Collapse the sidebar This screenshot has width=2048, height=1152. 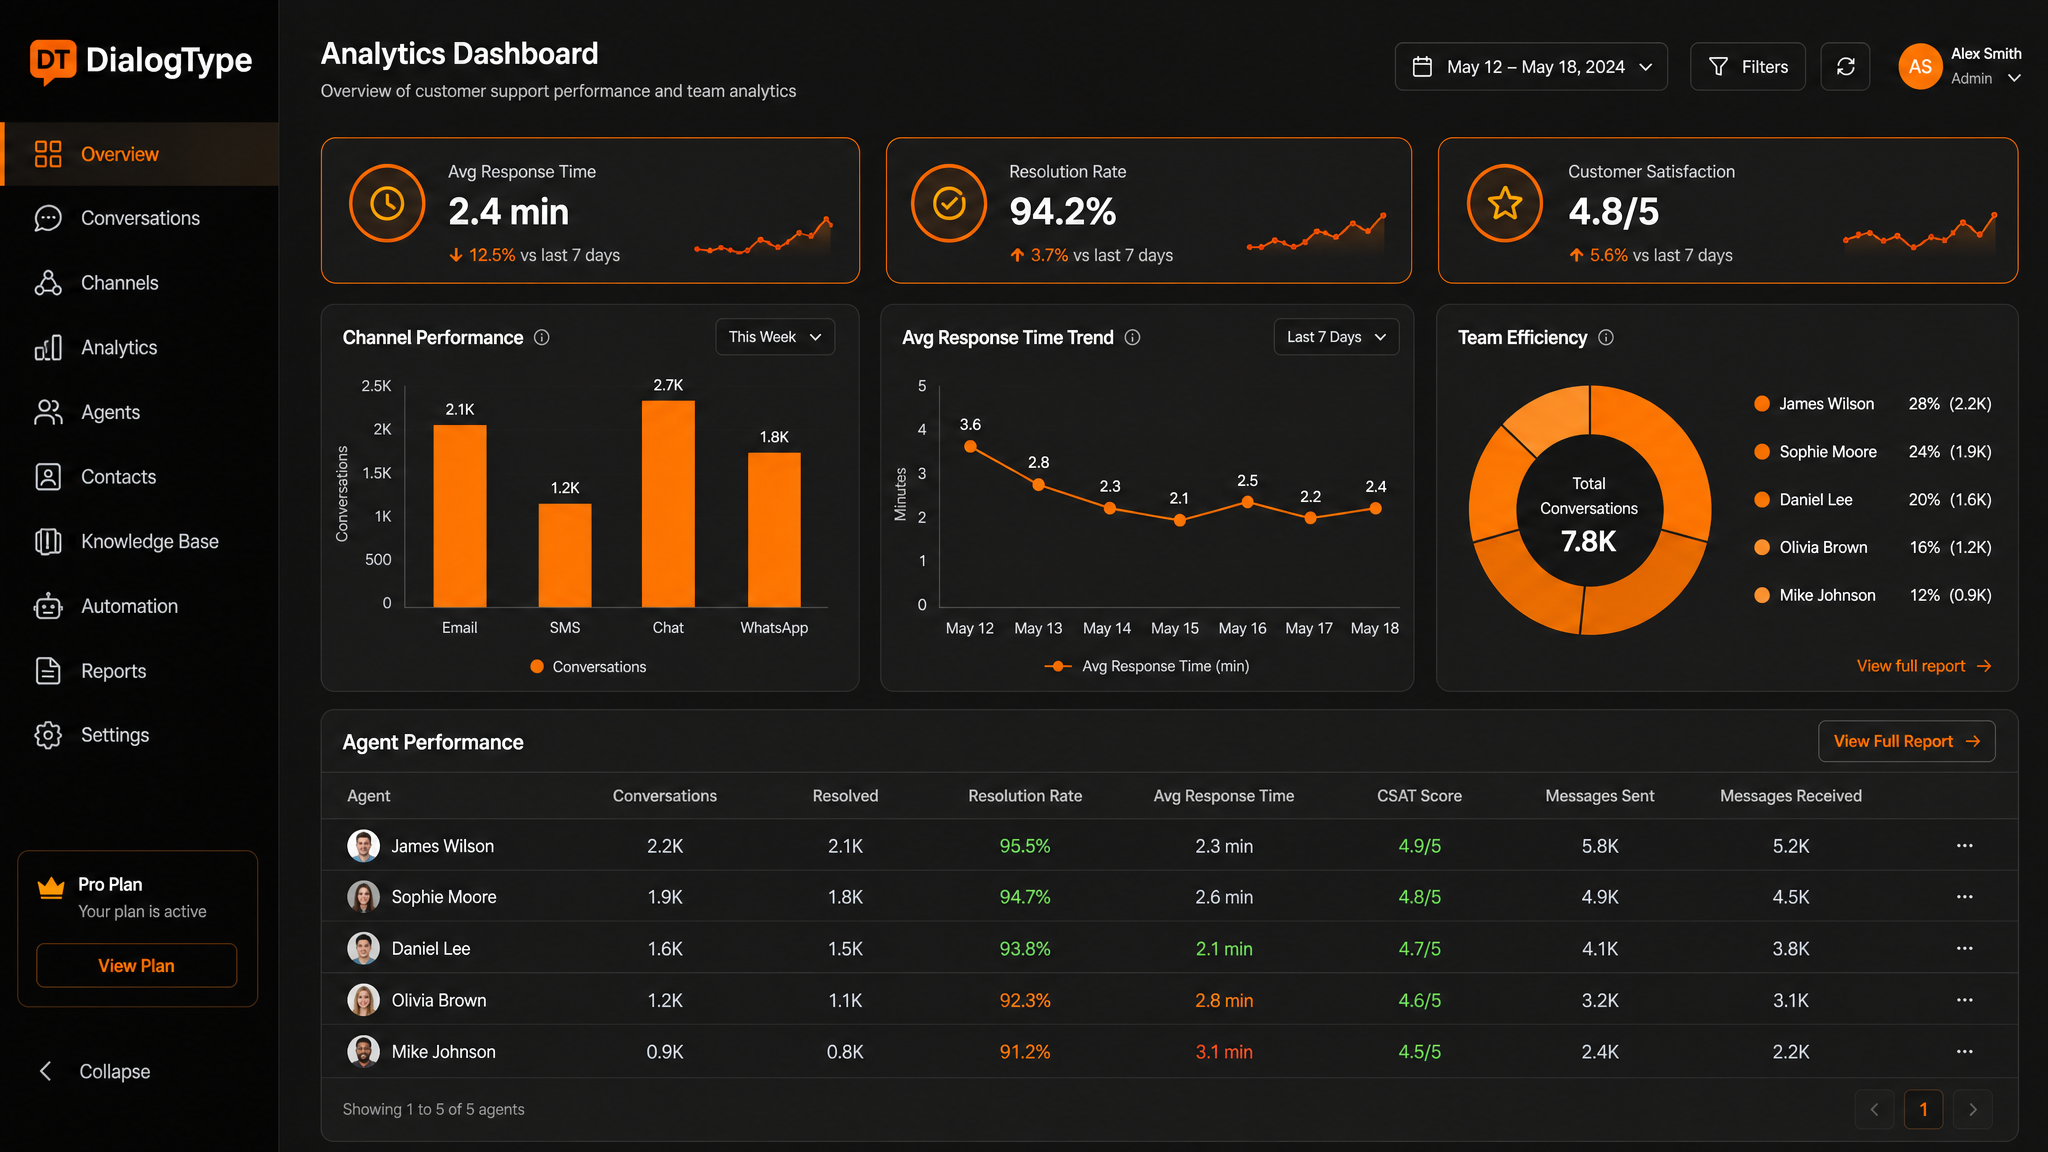[95, 1072]
